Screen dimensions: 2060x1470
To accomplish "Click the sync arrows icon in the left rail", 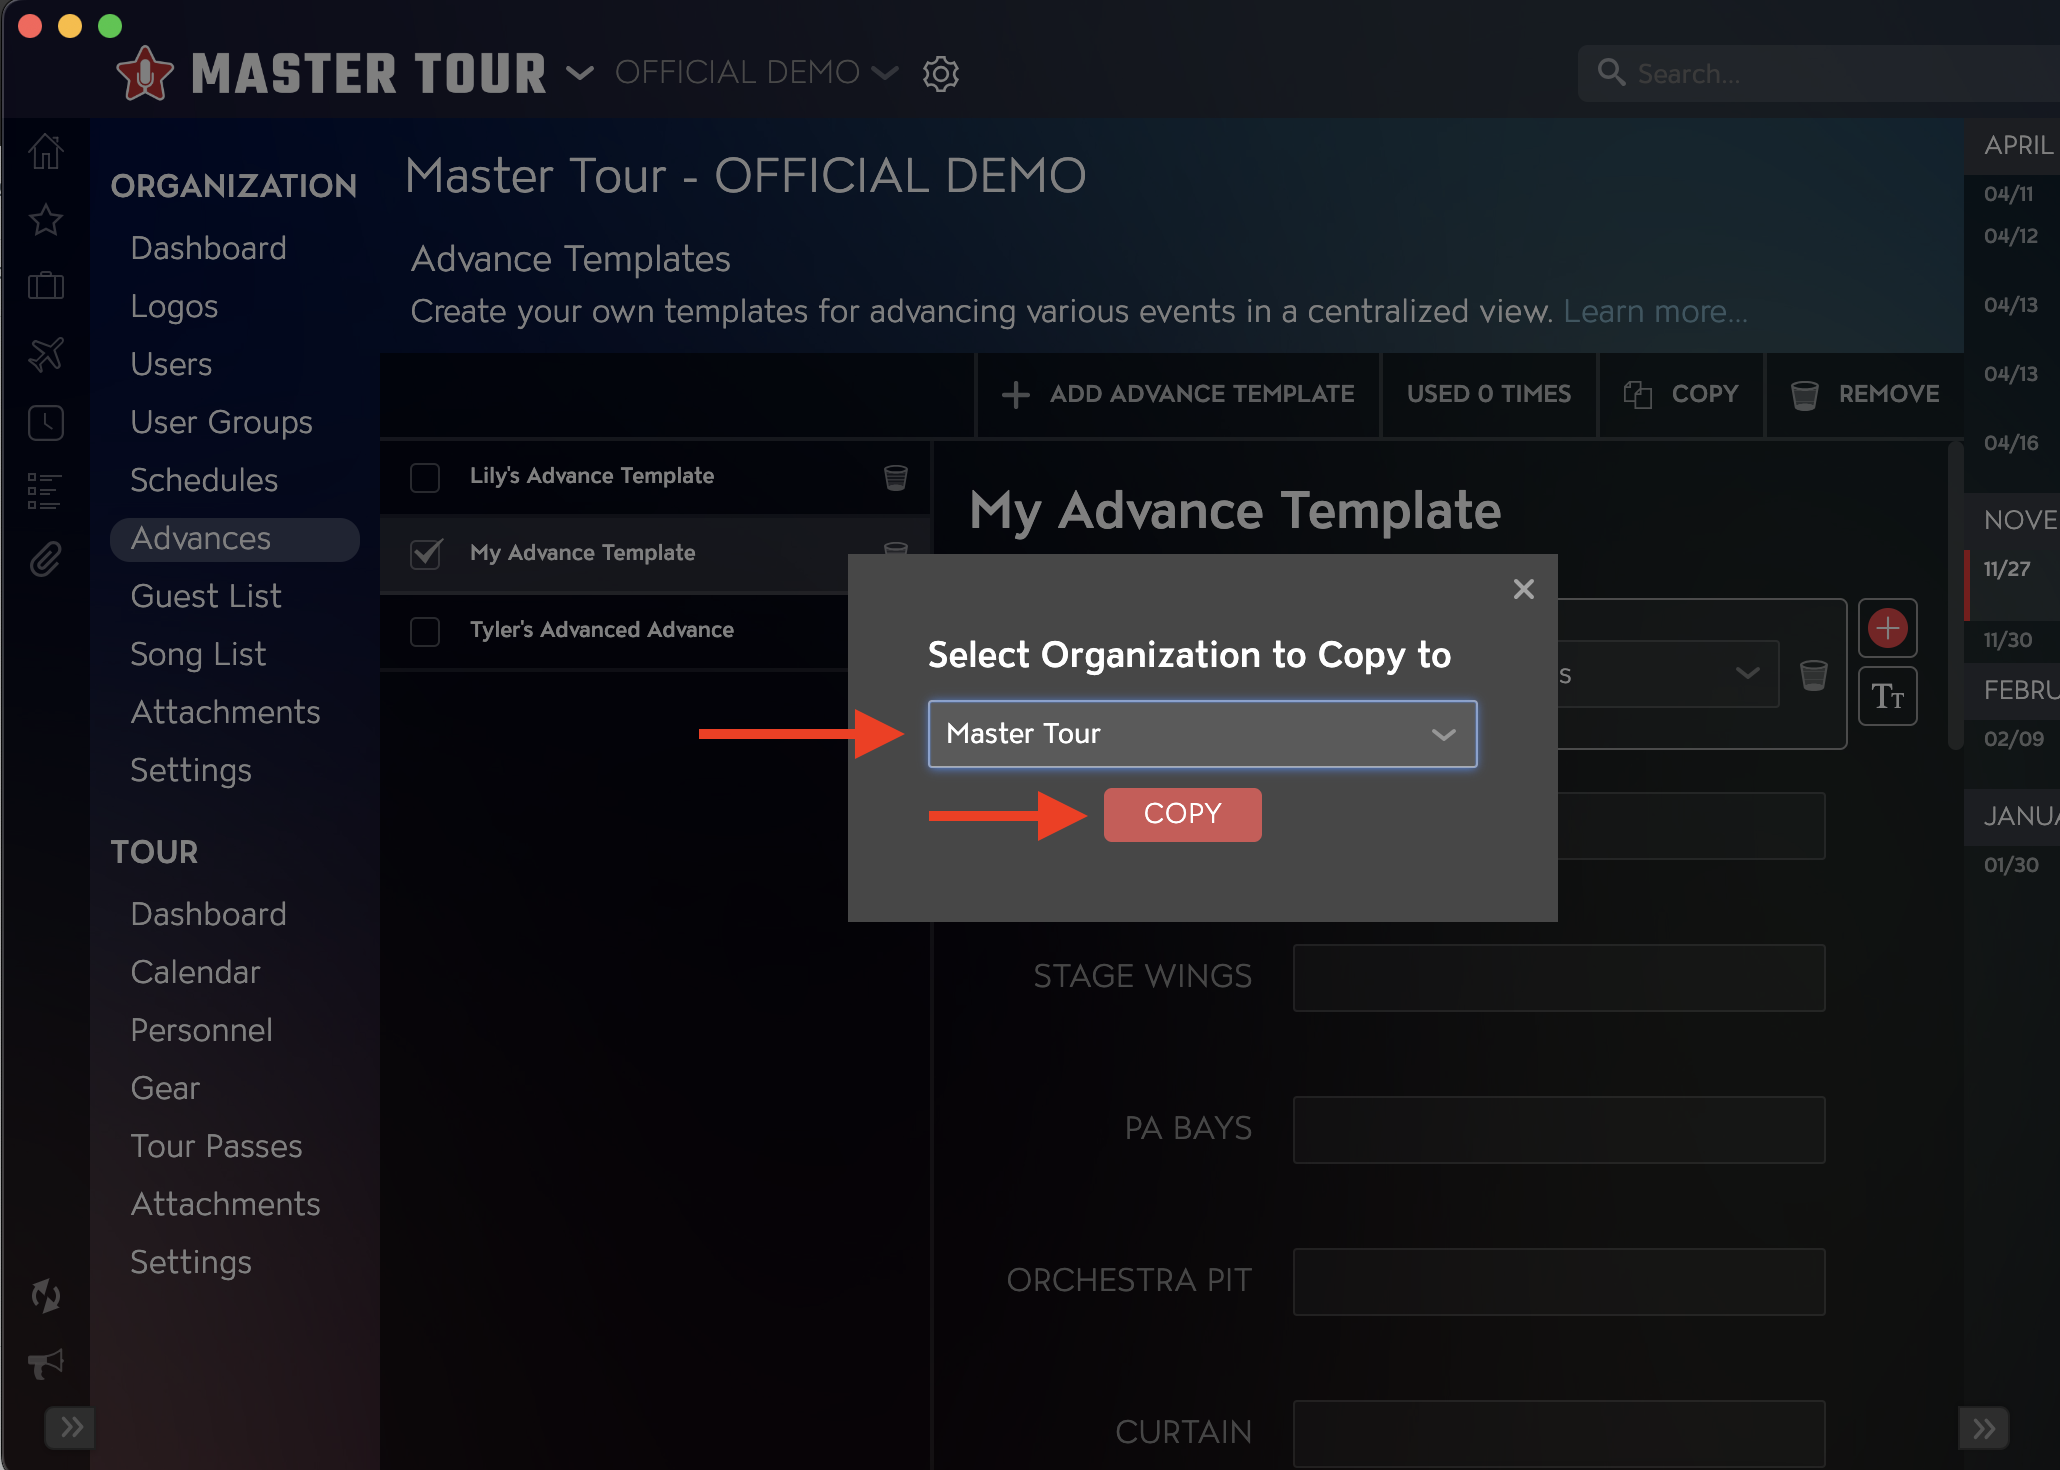I will (46, 1295).
